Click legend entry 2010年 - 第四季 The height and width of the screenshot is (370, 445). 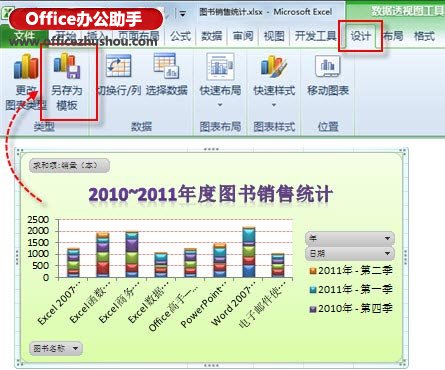point(351,308)
